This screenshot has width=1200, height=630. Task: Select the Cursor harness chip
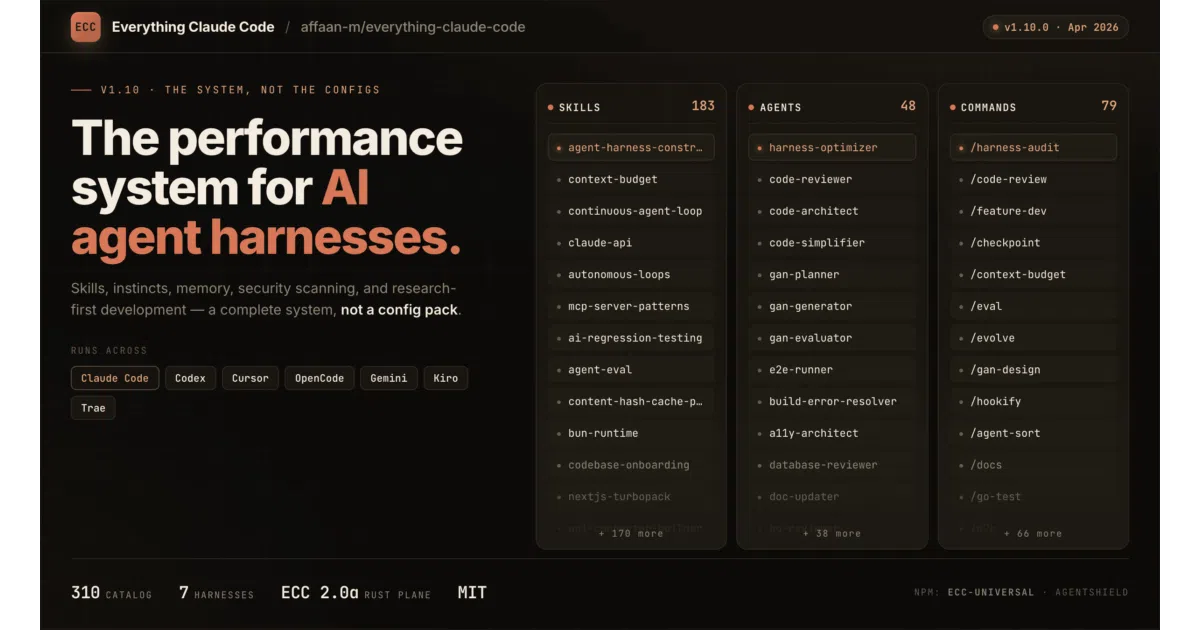click(x=250, y=378)
